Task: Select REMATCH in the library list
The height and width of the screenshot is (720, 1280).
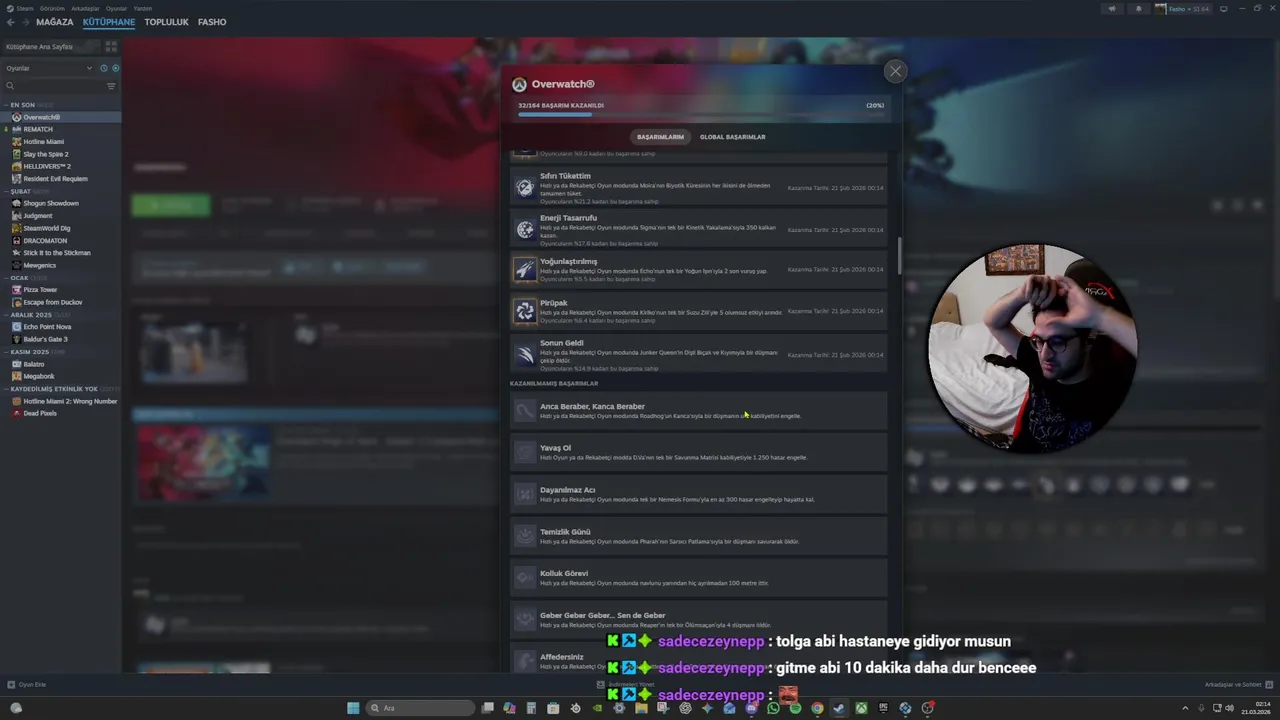Action: coord(61,129)
